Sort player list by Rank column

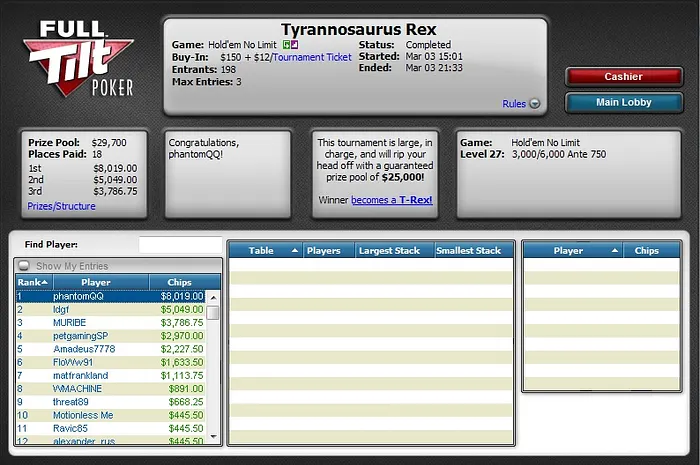(32, 282)
